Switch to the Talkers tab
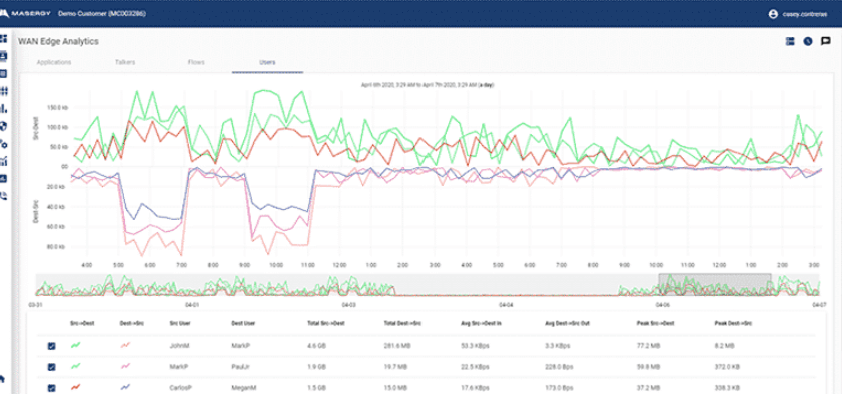Screen dimensions: 842x394 pos(125,62)
